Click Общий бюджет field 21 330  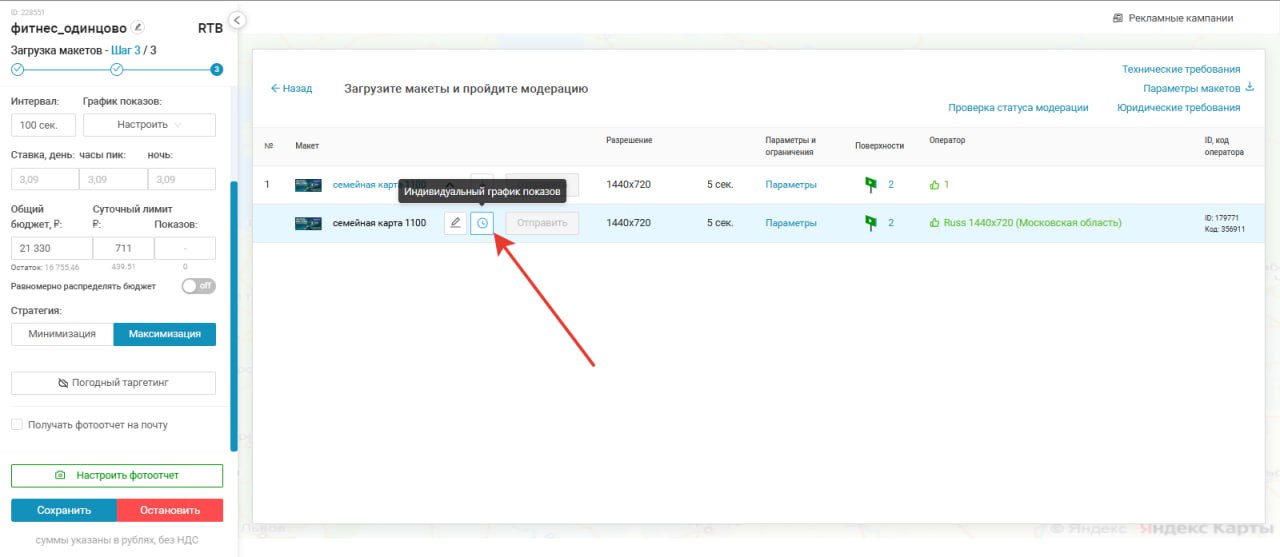pyautogui.click(x=51, y=249)
